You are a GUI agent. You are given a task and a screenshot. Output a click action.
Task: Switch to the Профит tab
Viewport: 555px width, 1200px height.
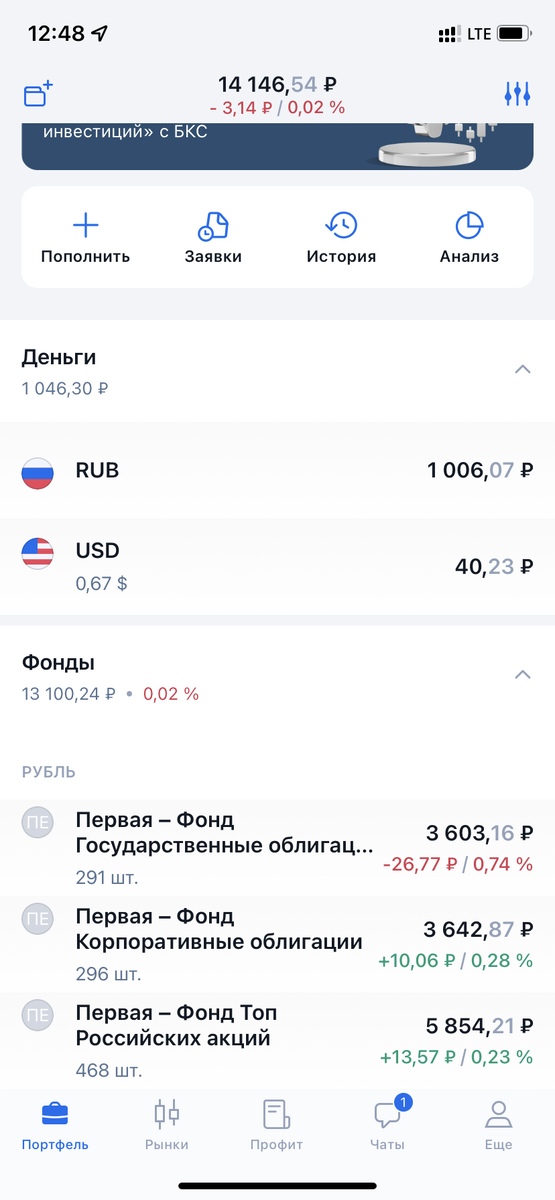pyautogui.click(x=276, y=1125)
